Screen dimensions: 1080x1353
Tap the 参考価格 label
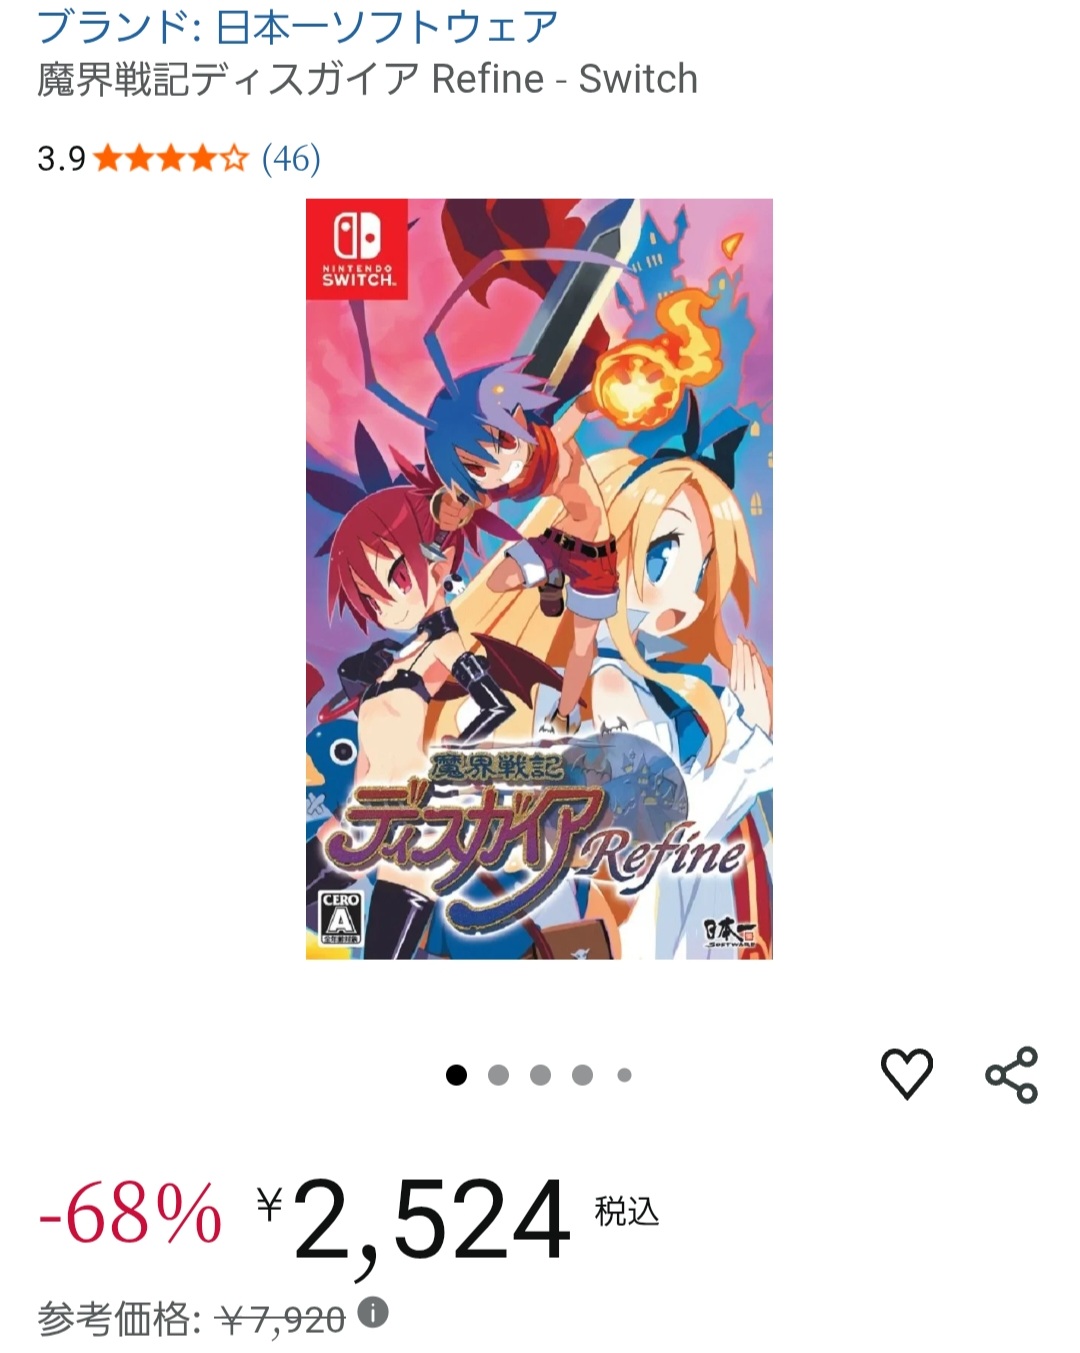119,1320
